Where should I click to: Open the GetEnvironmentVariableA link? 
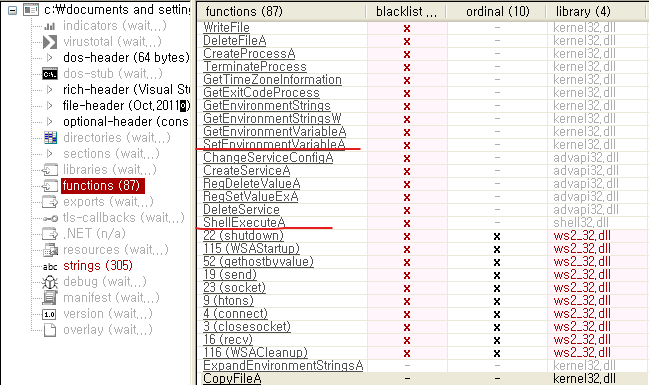(x=275, y=132)
